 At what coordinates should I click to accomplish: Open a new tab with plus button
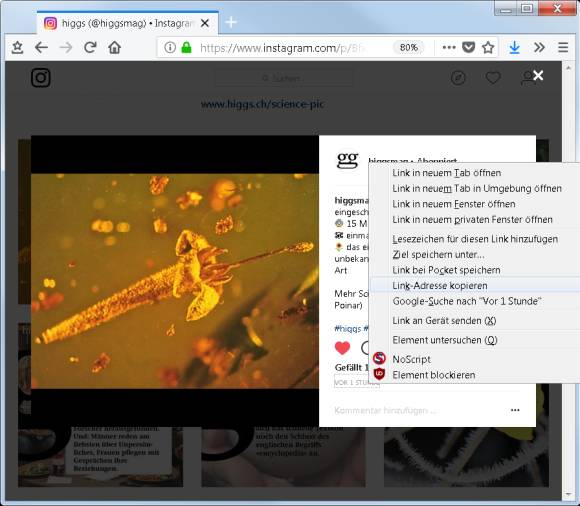coord(231,23)
